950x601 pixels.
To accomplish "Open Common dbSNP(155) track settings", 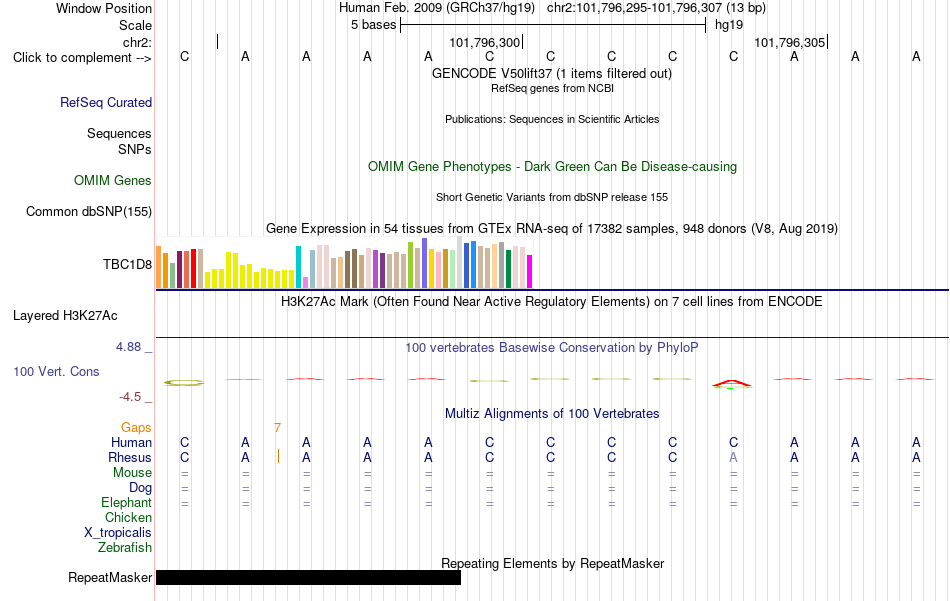I will [x=89, y=211].
